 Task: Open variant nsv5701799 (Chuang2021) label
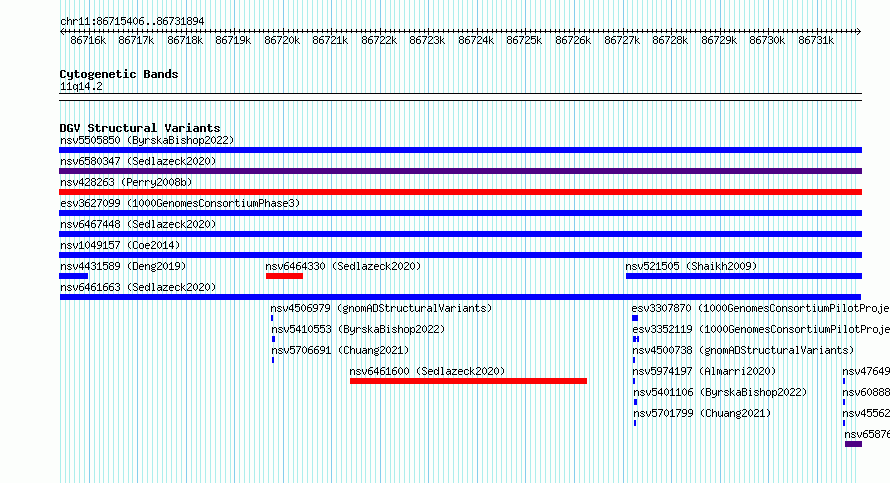[702, 413]
